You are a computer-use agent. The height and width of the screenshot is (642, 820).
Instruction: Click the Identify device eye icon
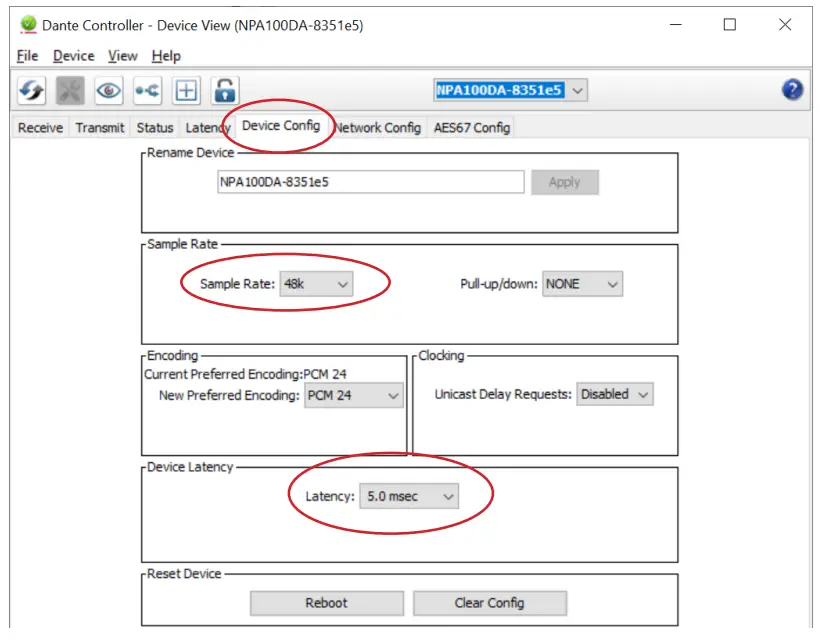point(109,90)
